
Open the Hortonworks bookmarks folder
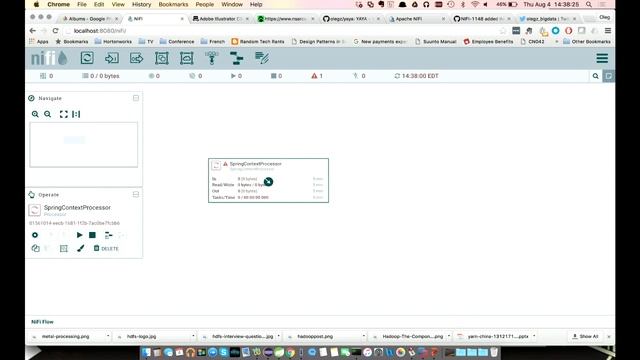(113, 42)
